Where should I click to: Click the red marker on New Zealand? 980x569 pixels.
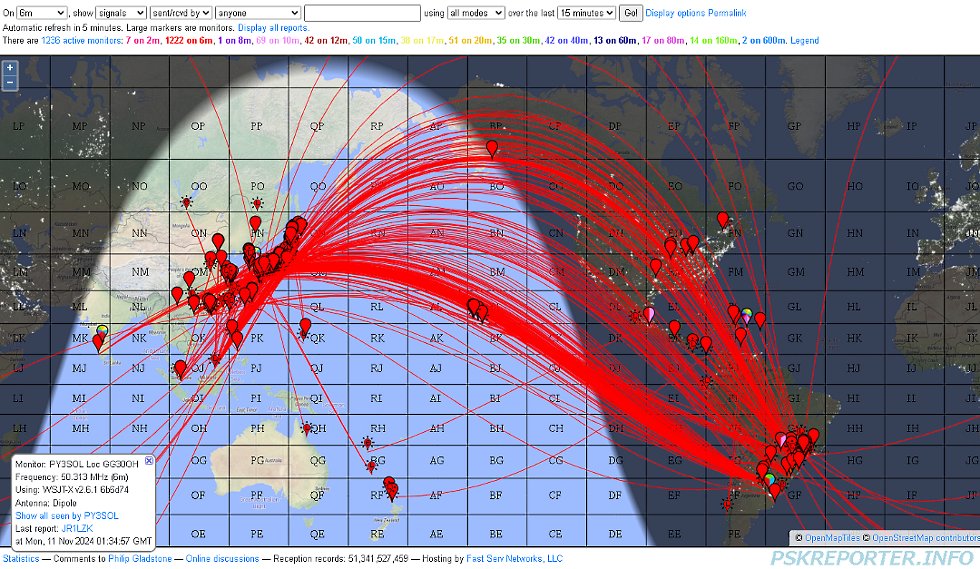tap(391, 490)
